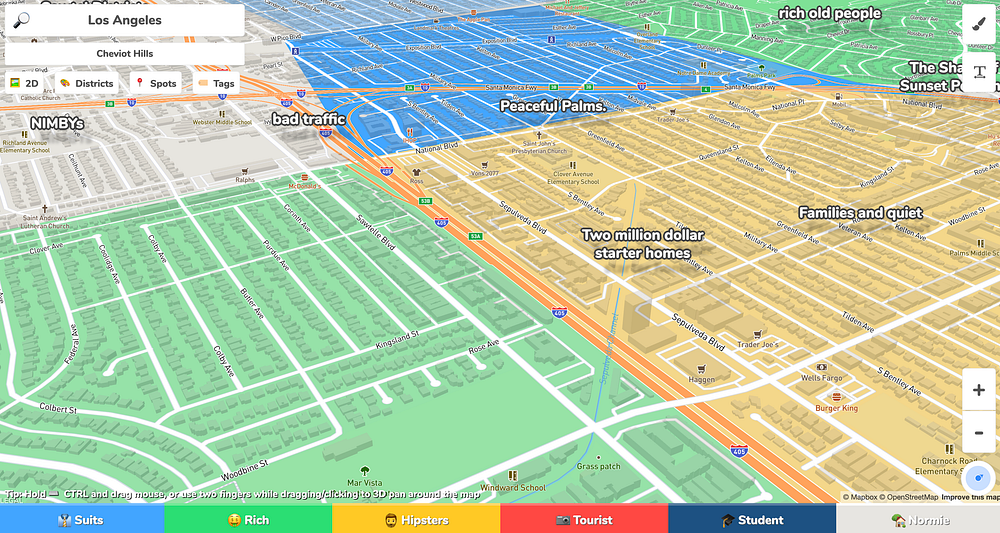Toggle the 2D map view
1000x533 pixels.
pos(24,84)
